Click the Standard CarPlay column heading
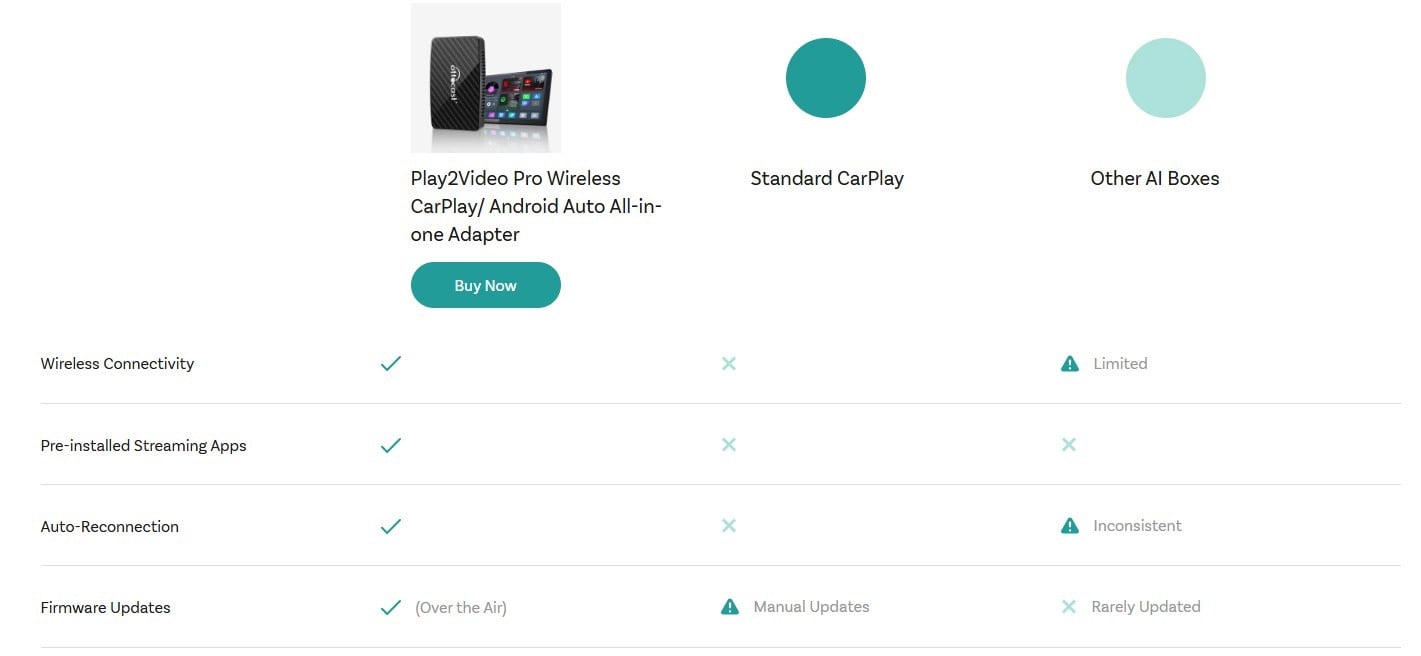 [826, 178]
